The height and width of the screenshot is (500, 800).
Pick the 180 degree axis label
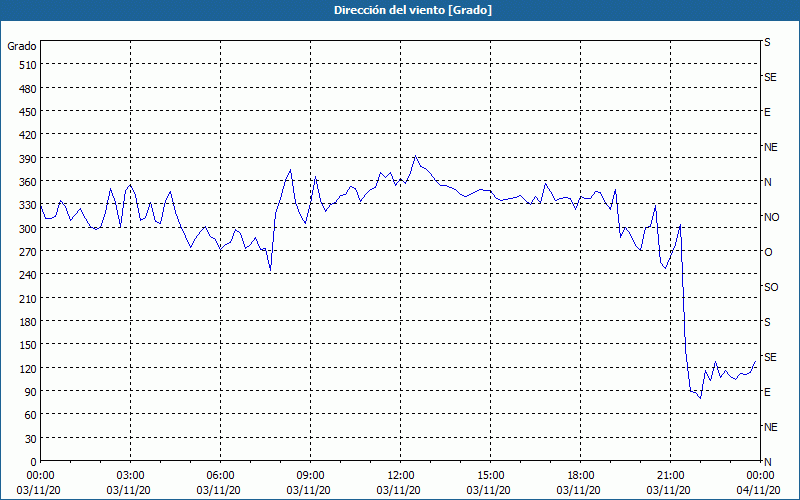point(28,322)
